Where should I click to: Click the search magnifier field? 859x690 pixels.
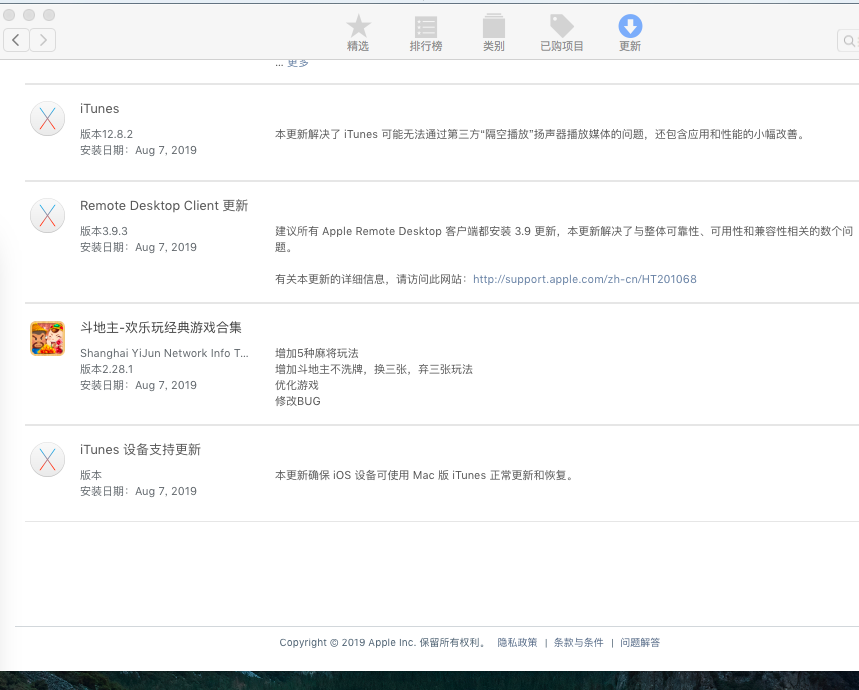coord(848,41)
